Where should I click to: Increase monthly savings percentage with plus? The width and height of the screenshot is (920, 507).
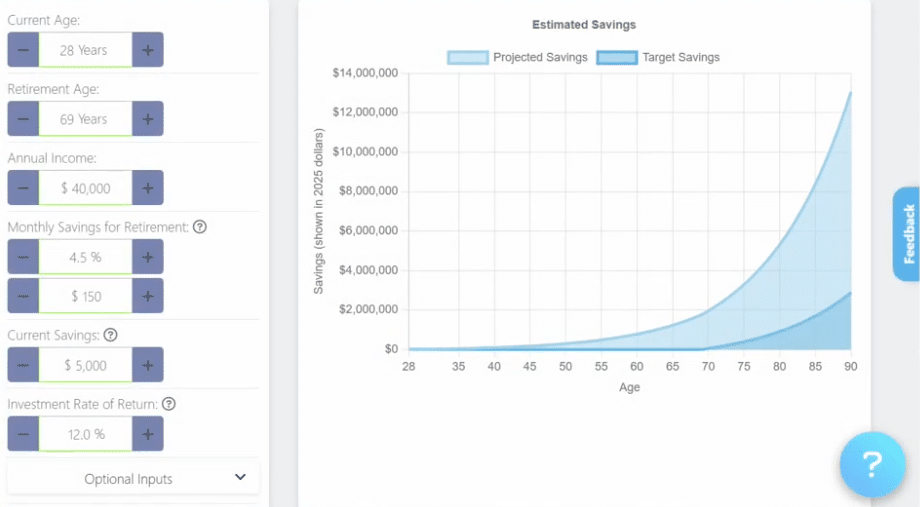coord(147,257)
